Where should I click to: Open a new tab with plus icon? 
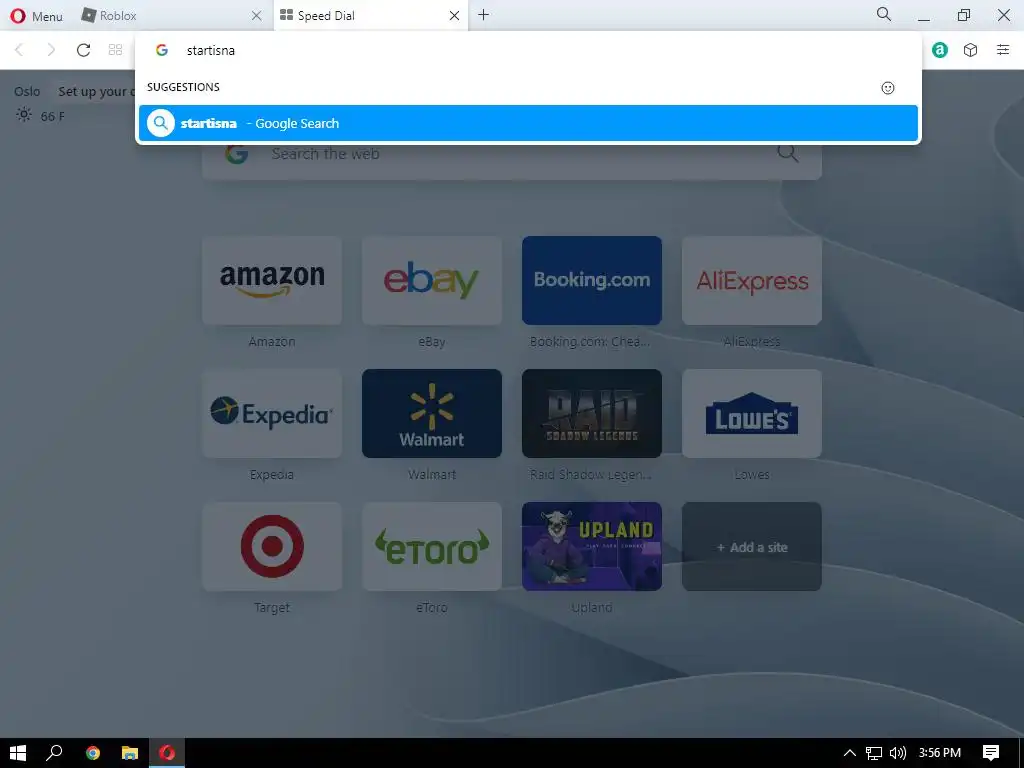coord(483,15)
